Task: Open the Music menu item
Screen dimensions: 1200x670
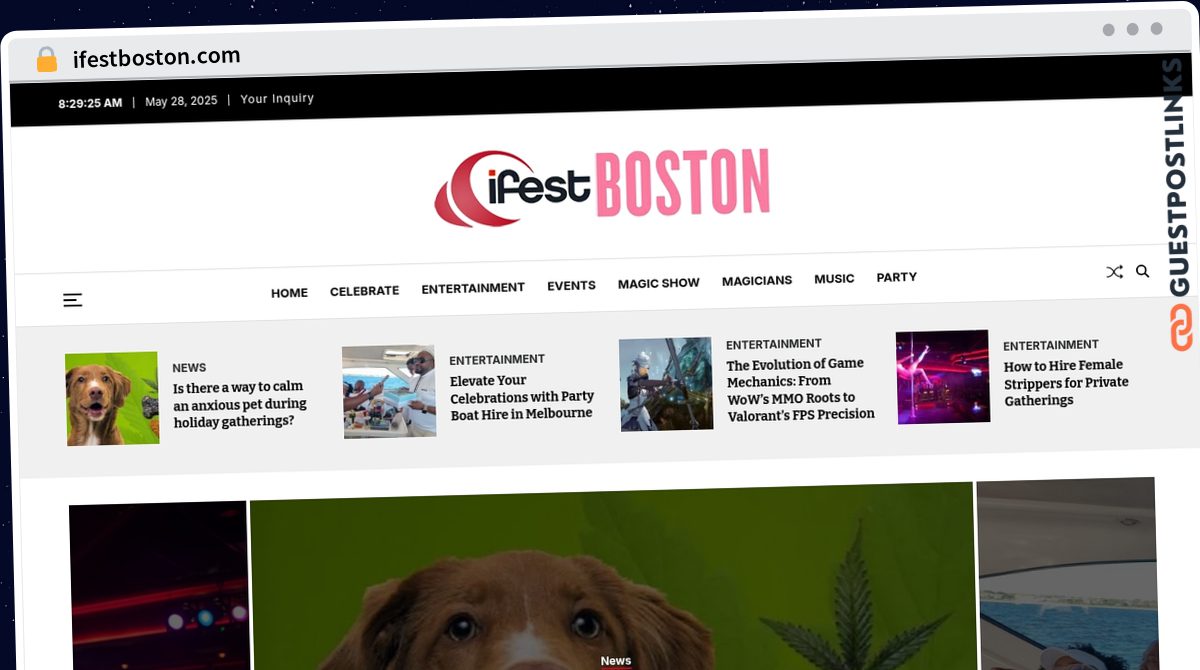Action: pyautogui.click(x=834, y=279)
